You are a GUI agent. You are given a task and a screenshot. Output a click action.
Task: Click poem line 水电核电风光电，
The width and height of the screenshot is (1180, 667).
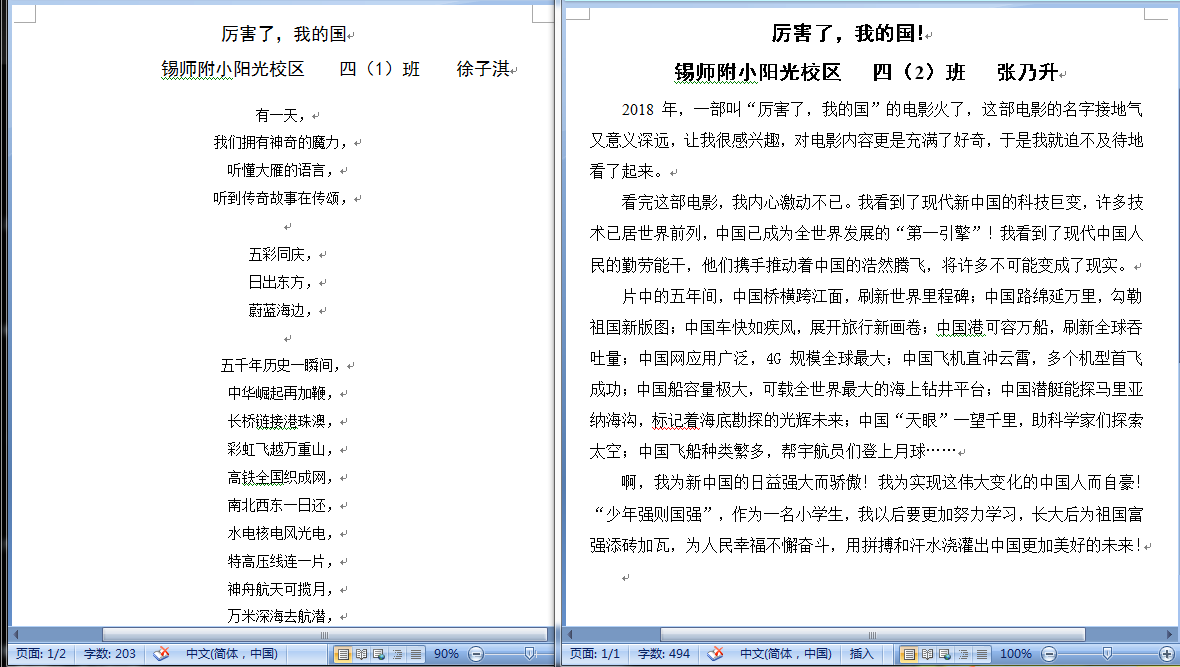coord(282,533)
